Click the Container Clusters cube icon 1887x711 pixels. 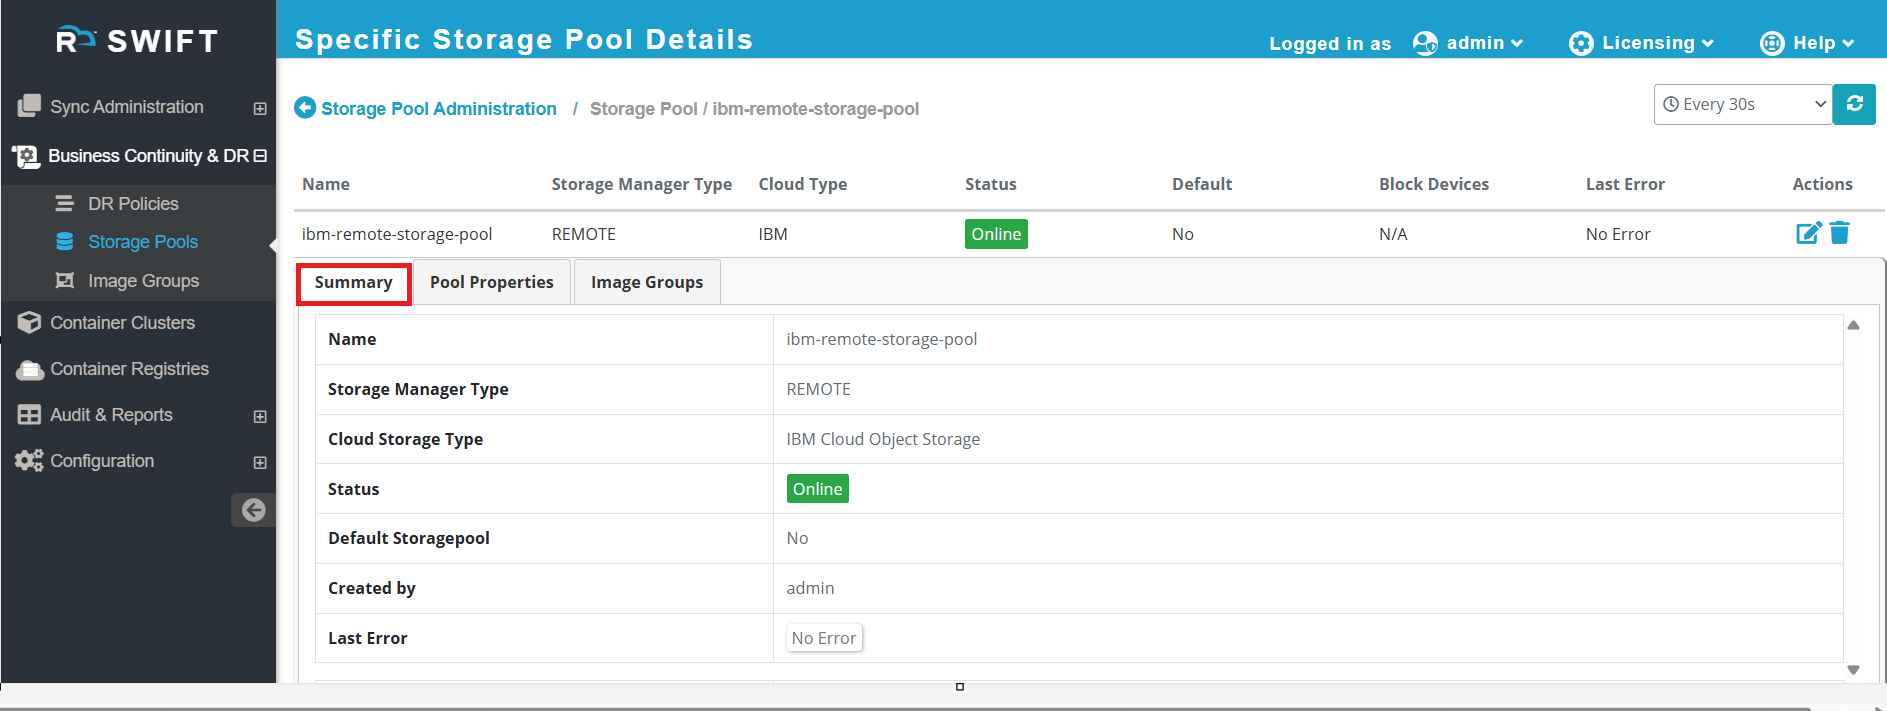[x=29, y=322]
